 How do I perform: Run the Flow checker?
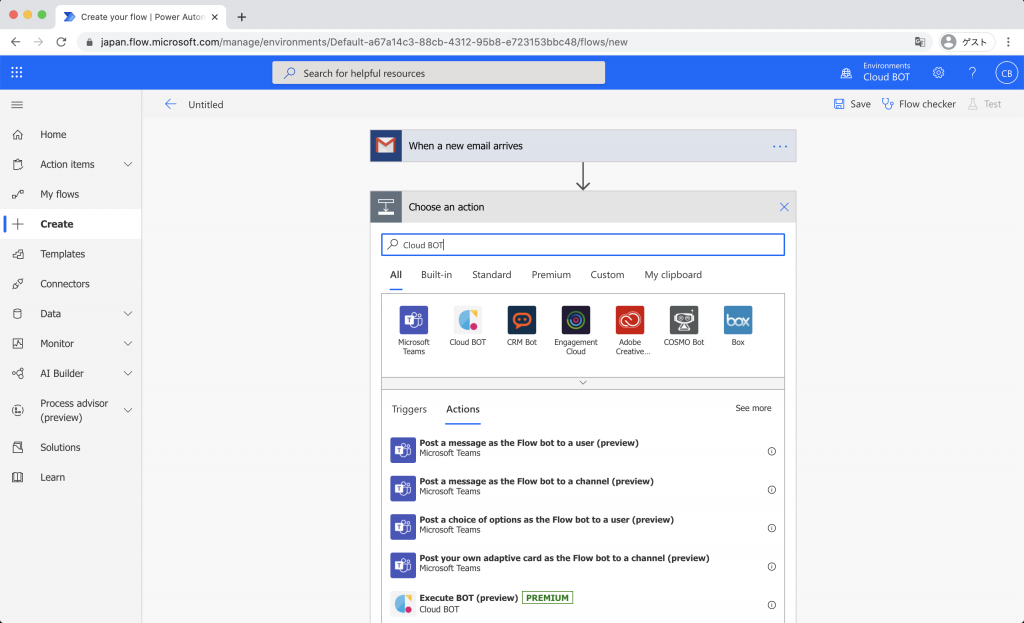[x=919, y=104]
